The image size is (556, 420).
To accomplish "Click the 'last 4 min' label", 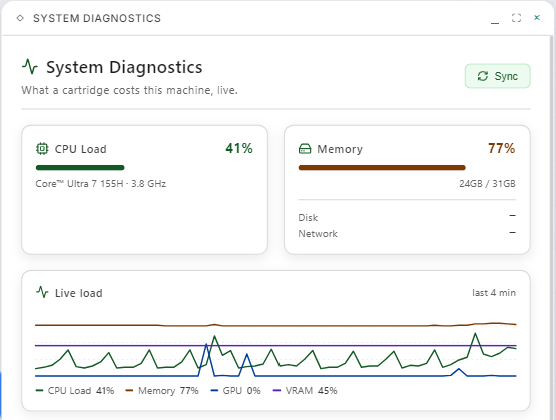I will tap(494, 293).
